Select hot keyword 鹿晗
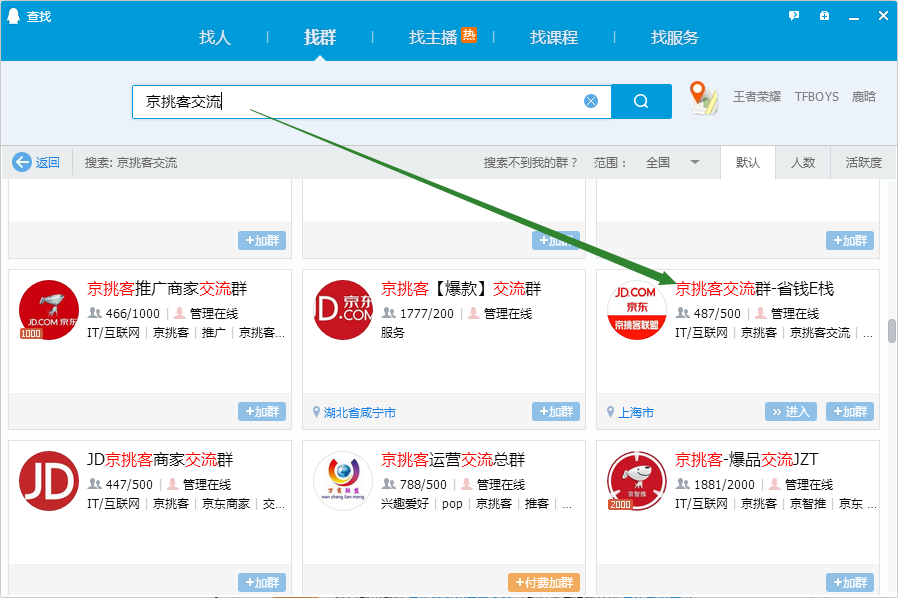 [864, 97]
